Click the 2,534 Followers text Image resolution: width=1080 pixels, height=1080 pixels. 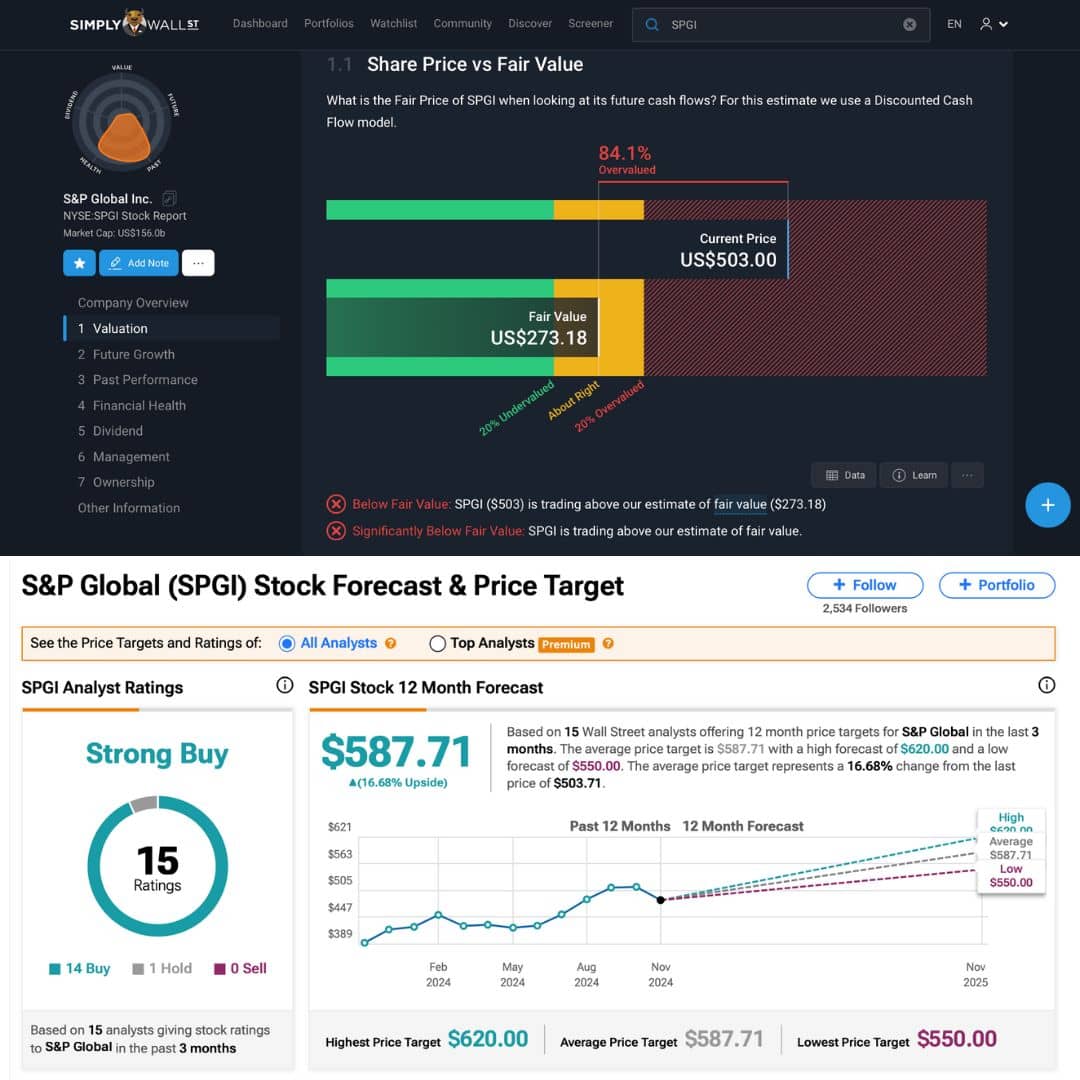[x=864, y=608]
